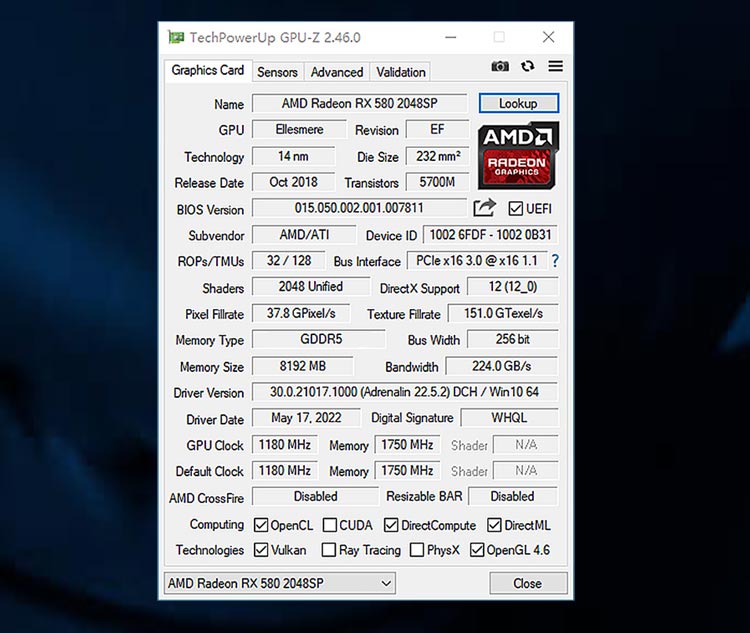Click the Revision field EF

tap(437, 130)
